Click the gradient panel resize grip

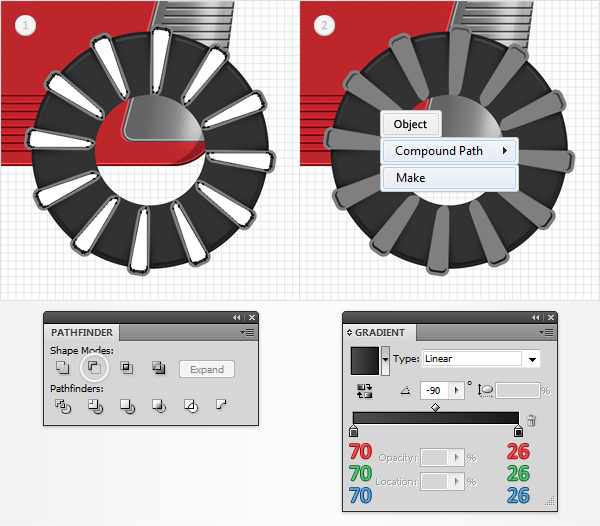click(550, 501)
